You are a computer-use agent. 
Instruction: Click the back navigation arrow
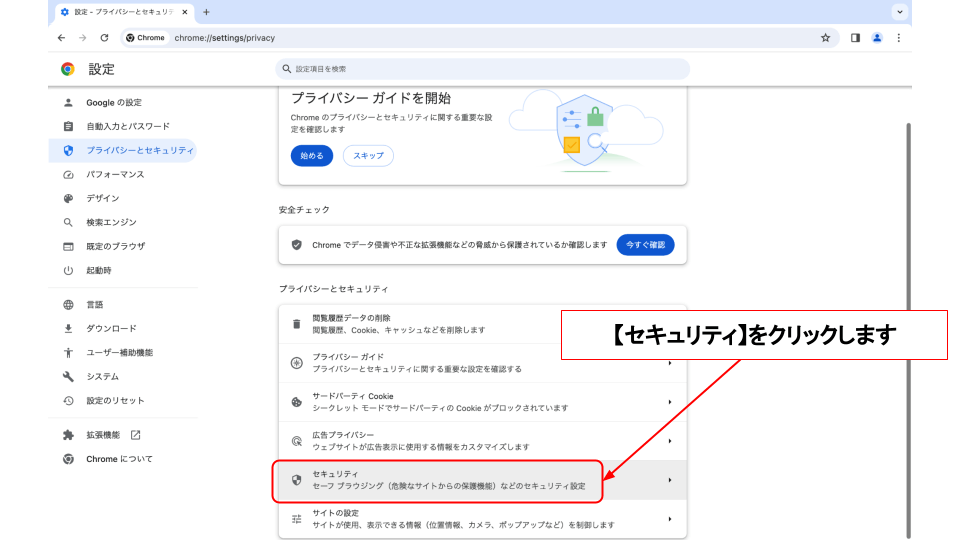[61, 38]
